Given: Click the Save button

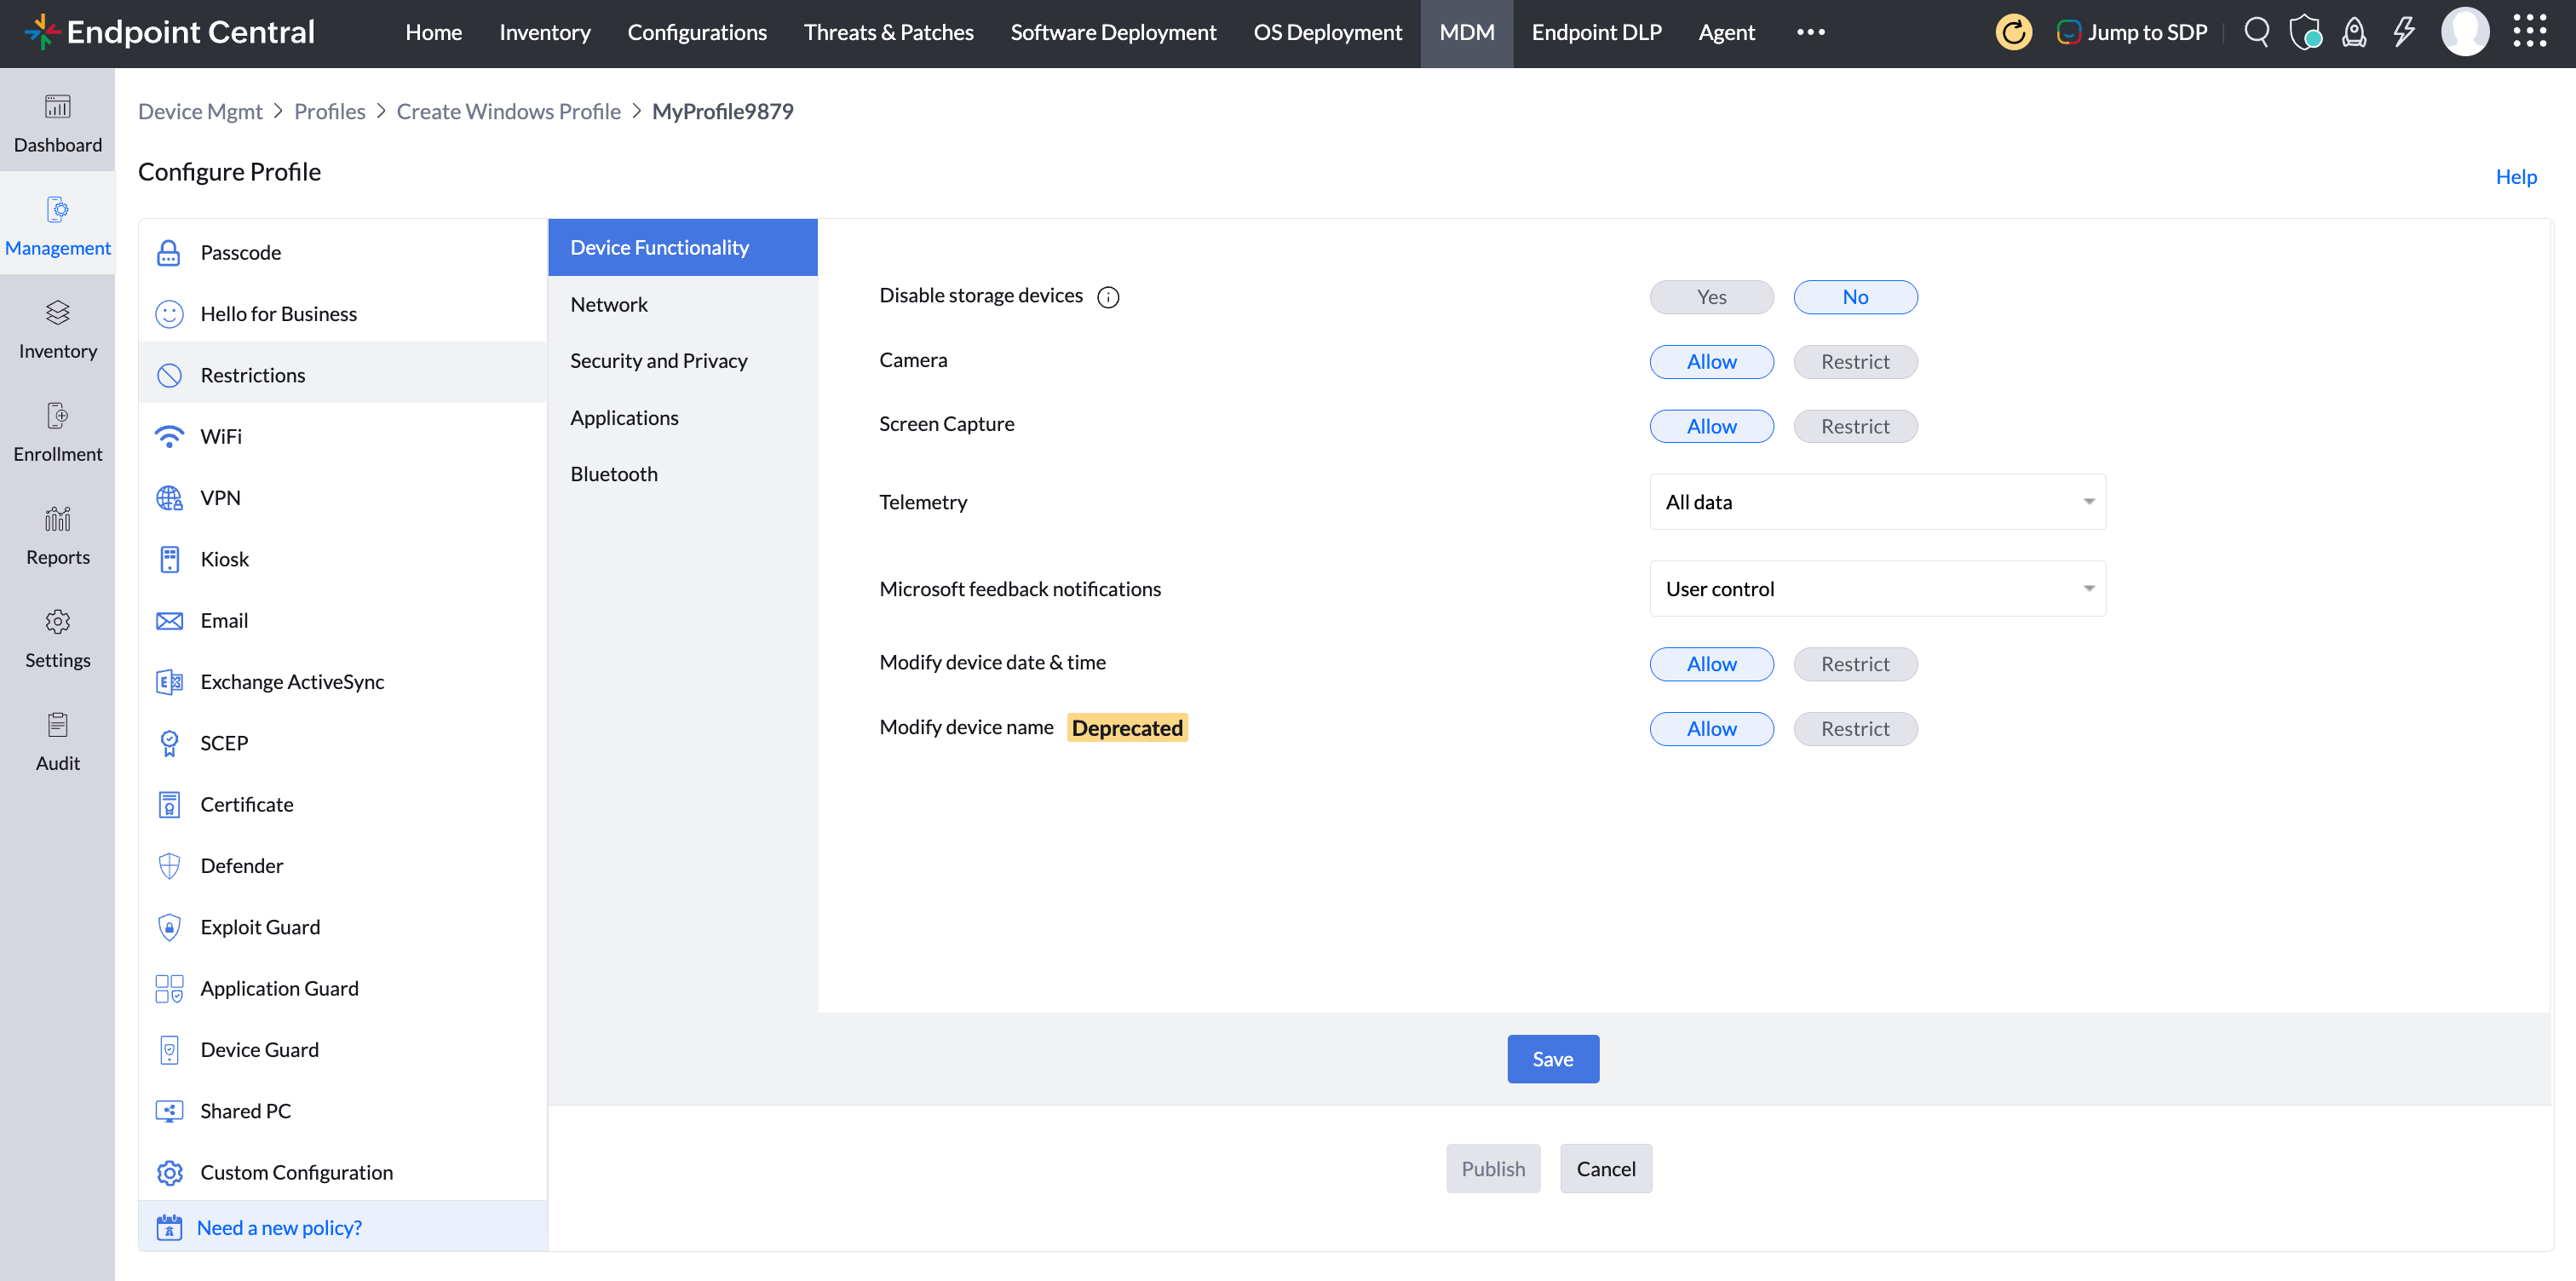Looking at the screenshot, I should (x=1553, y=1059).
